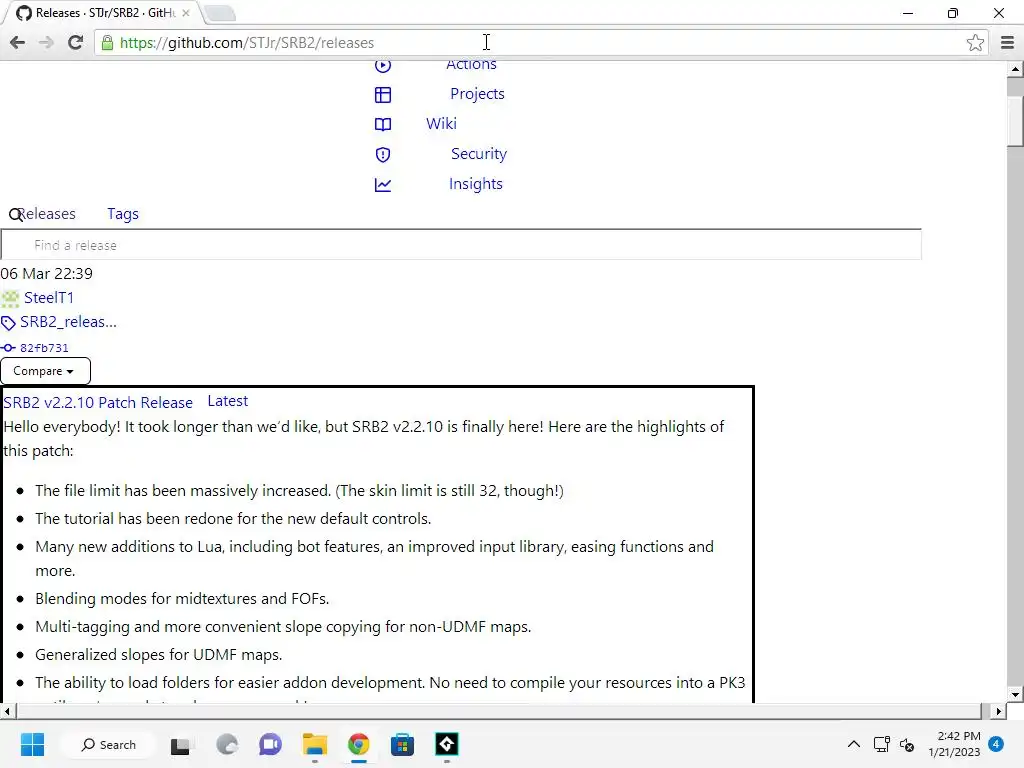This screenshot has width=1024, height=768.
Task: Click the tag icon beside SRB2_releas...
Action: (x=8, y=323)
